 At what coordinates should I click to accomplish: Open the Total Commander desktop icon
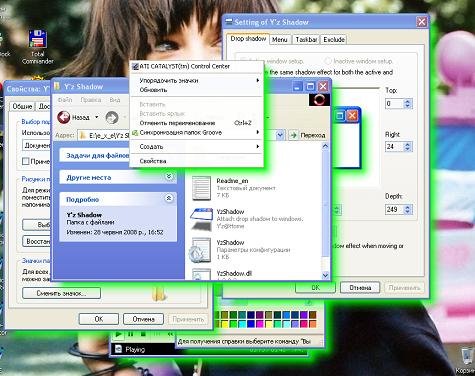(x=37, y=47)
